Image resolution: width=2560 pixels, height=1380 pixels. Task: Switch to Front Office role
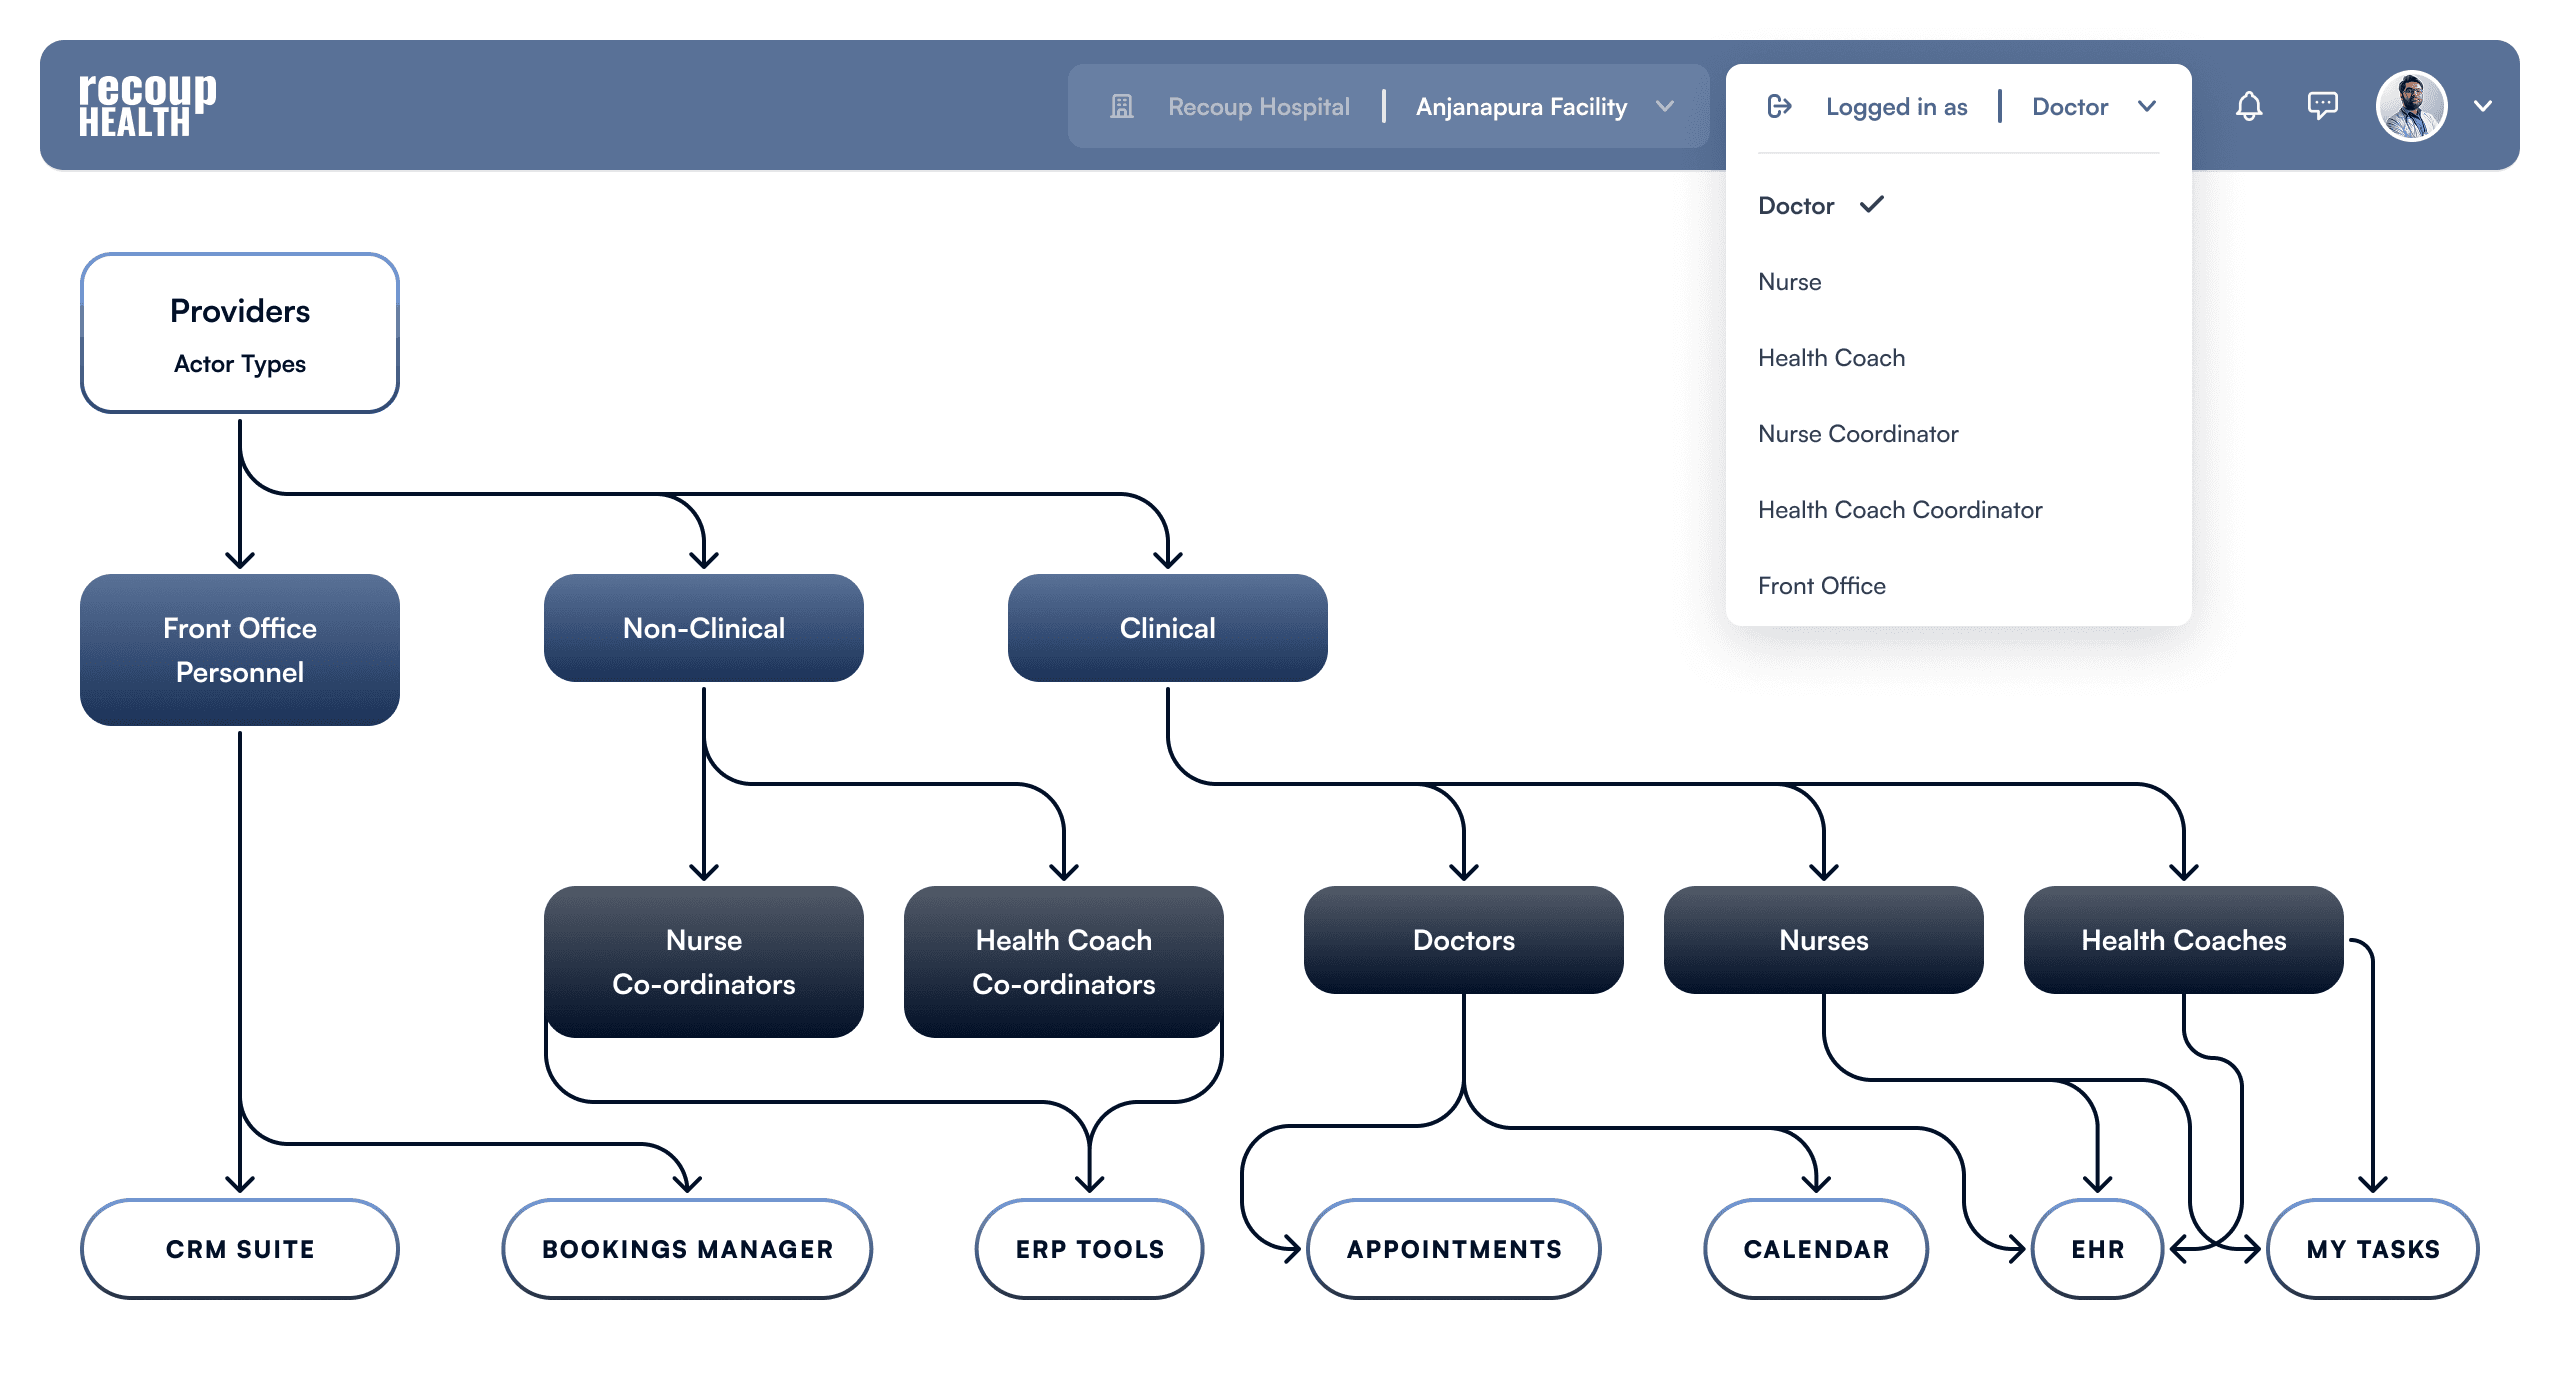tap(1821, 586)
